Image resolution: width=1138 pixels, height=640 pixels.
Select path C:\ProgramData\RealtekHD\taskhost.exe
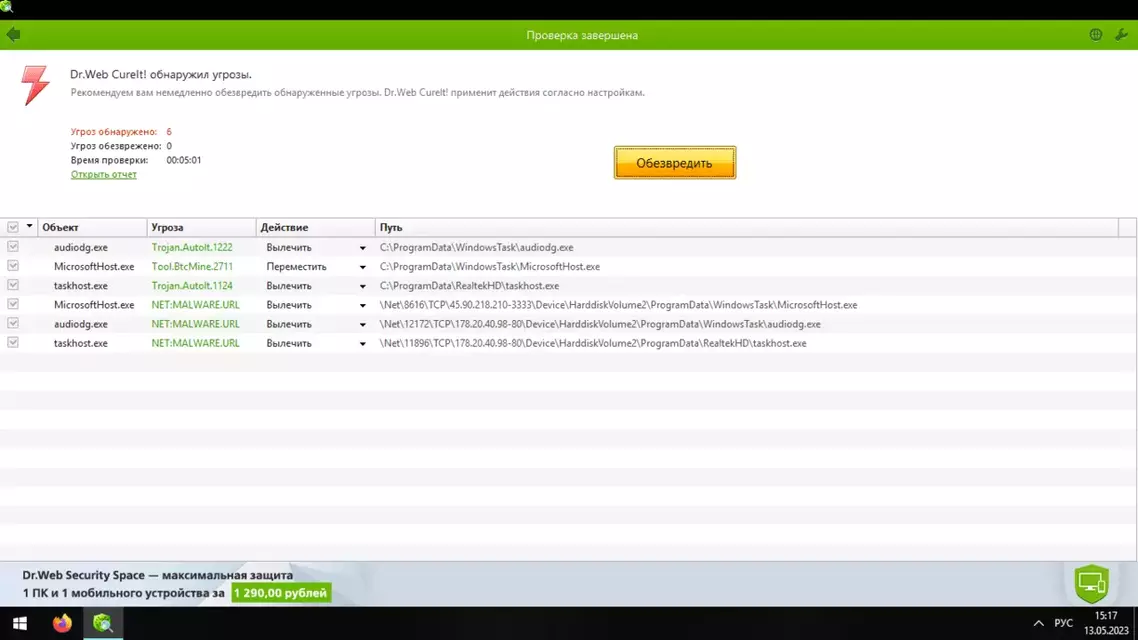(469, 286)
